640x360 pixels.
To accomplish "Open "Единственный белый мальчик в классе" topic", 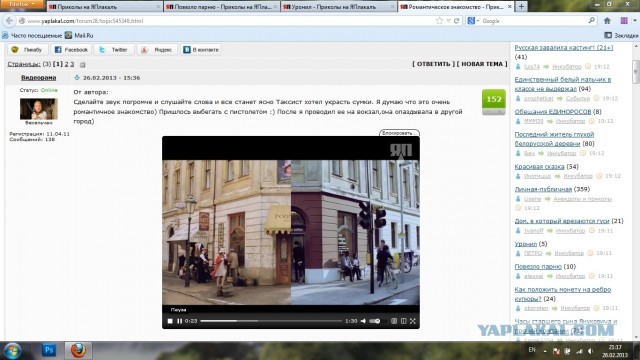I will click(562, 84).
